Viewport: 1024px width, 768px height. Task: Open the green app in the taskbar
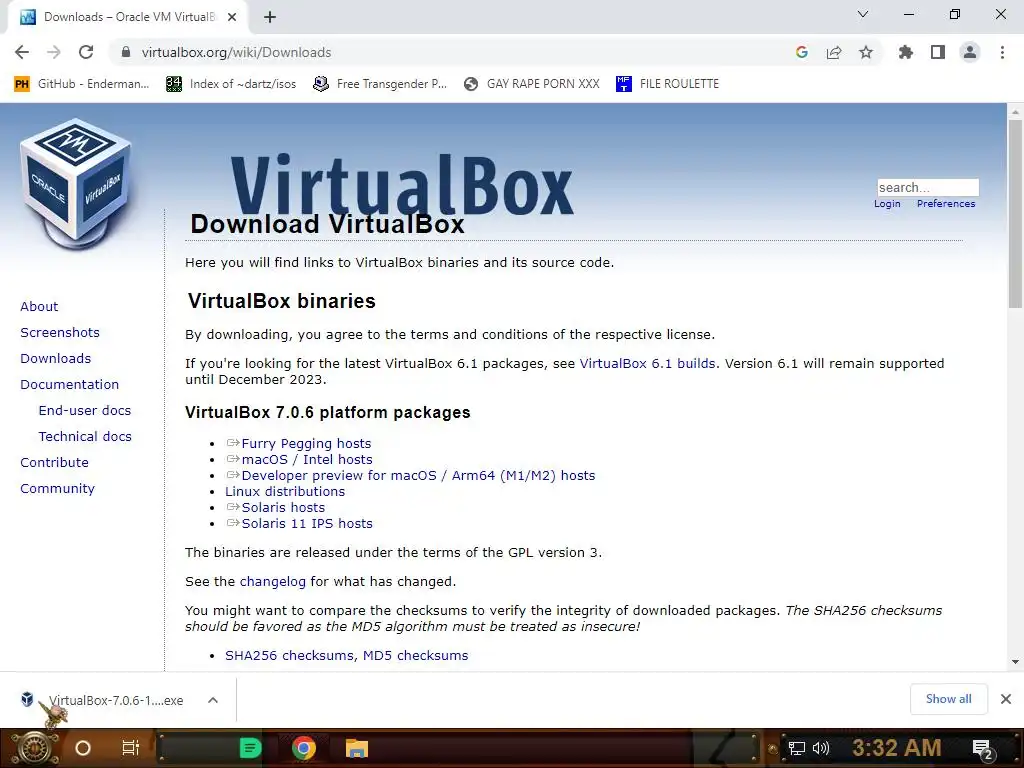coord(250,748)
